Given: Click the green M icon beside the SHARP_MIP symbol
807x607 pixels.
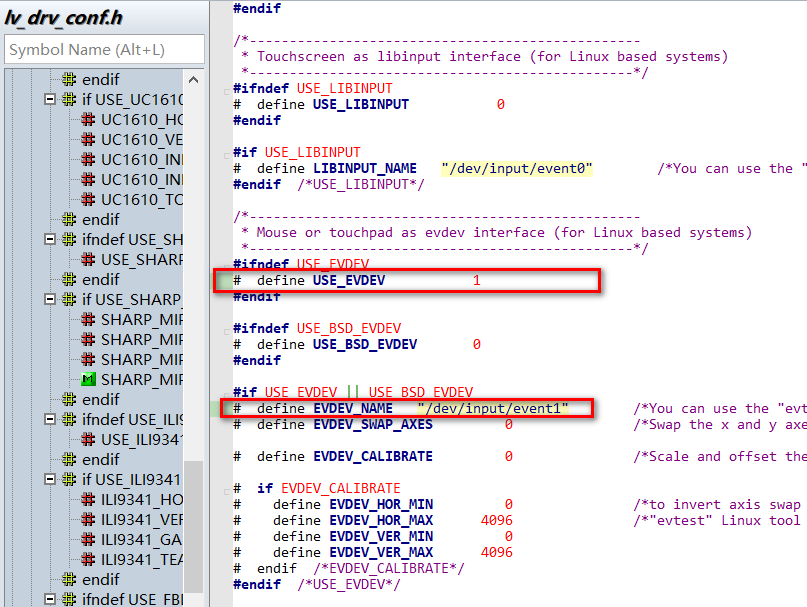Looking at the screenshot, I should (89, 379).
